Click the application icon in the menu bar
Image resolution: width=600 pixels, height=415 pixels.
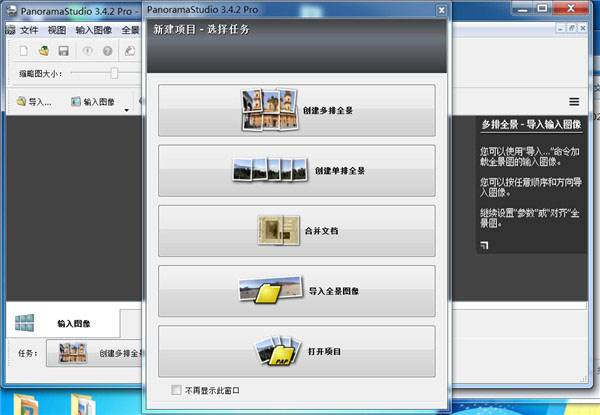pos(10,30)
